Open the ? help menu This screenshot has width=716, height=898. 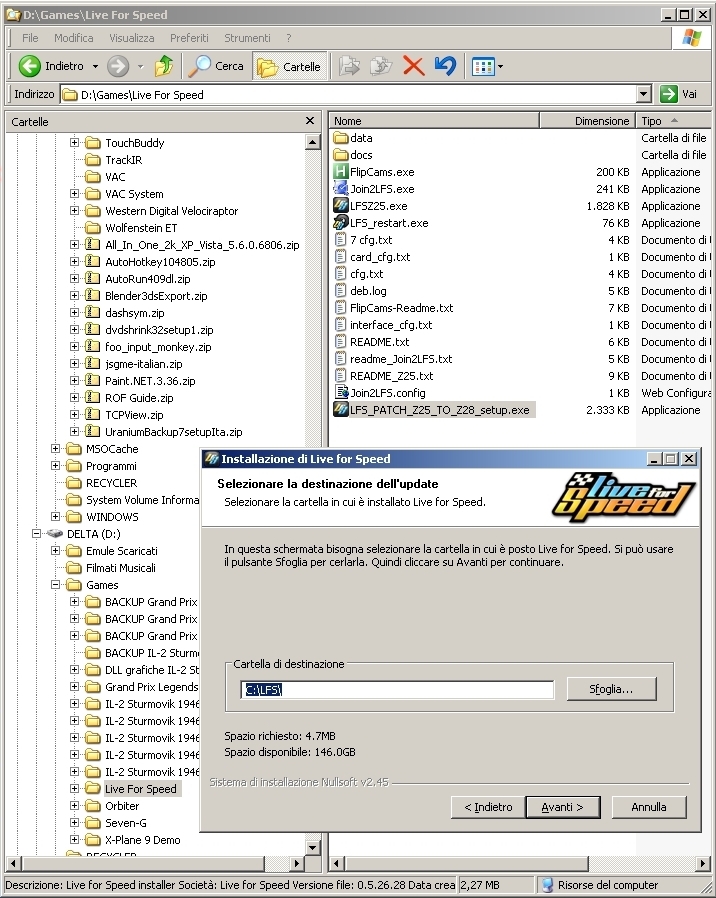(289, 38)
